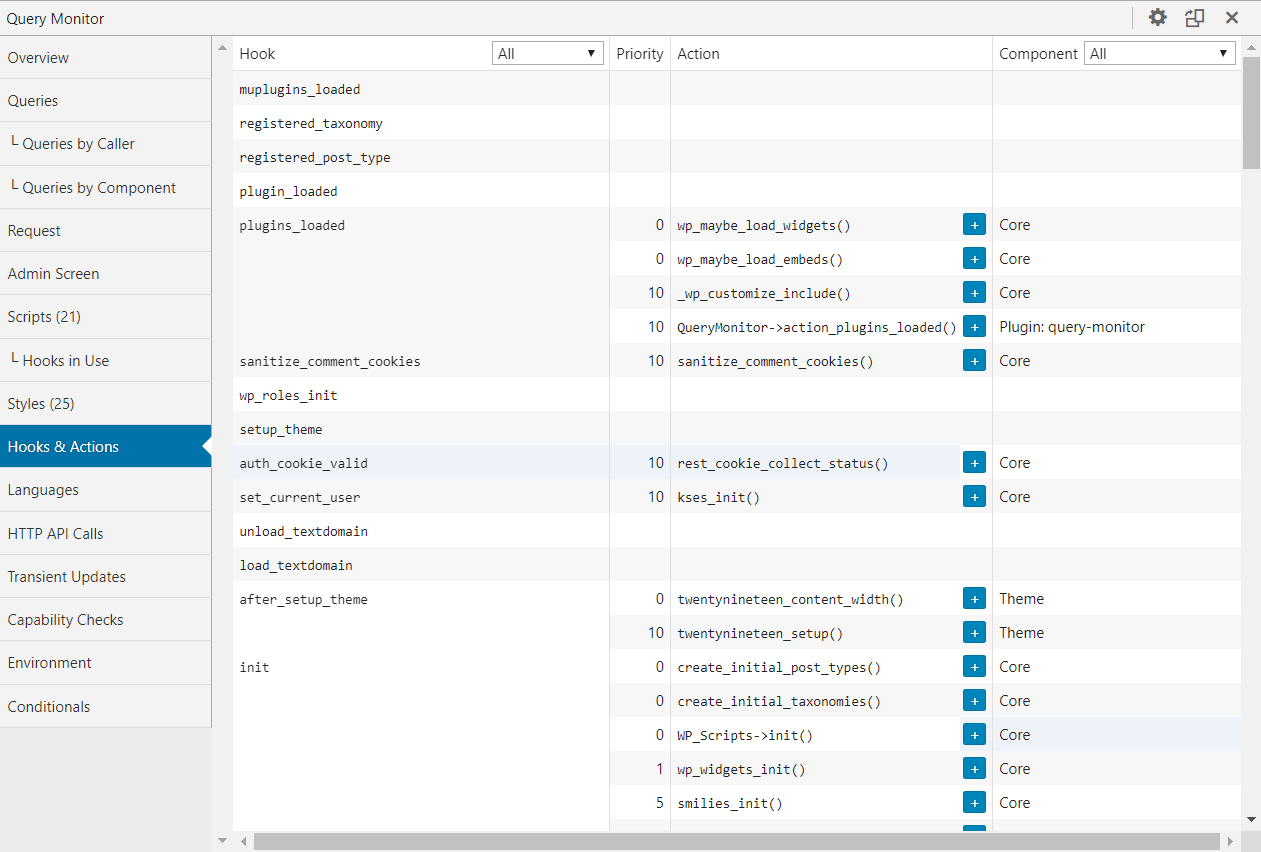Open the Hook filter dropdown
This screenshot has height=852, width=1261.
(x=548, y=54)
